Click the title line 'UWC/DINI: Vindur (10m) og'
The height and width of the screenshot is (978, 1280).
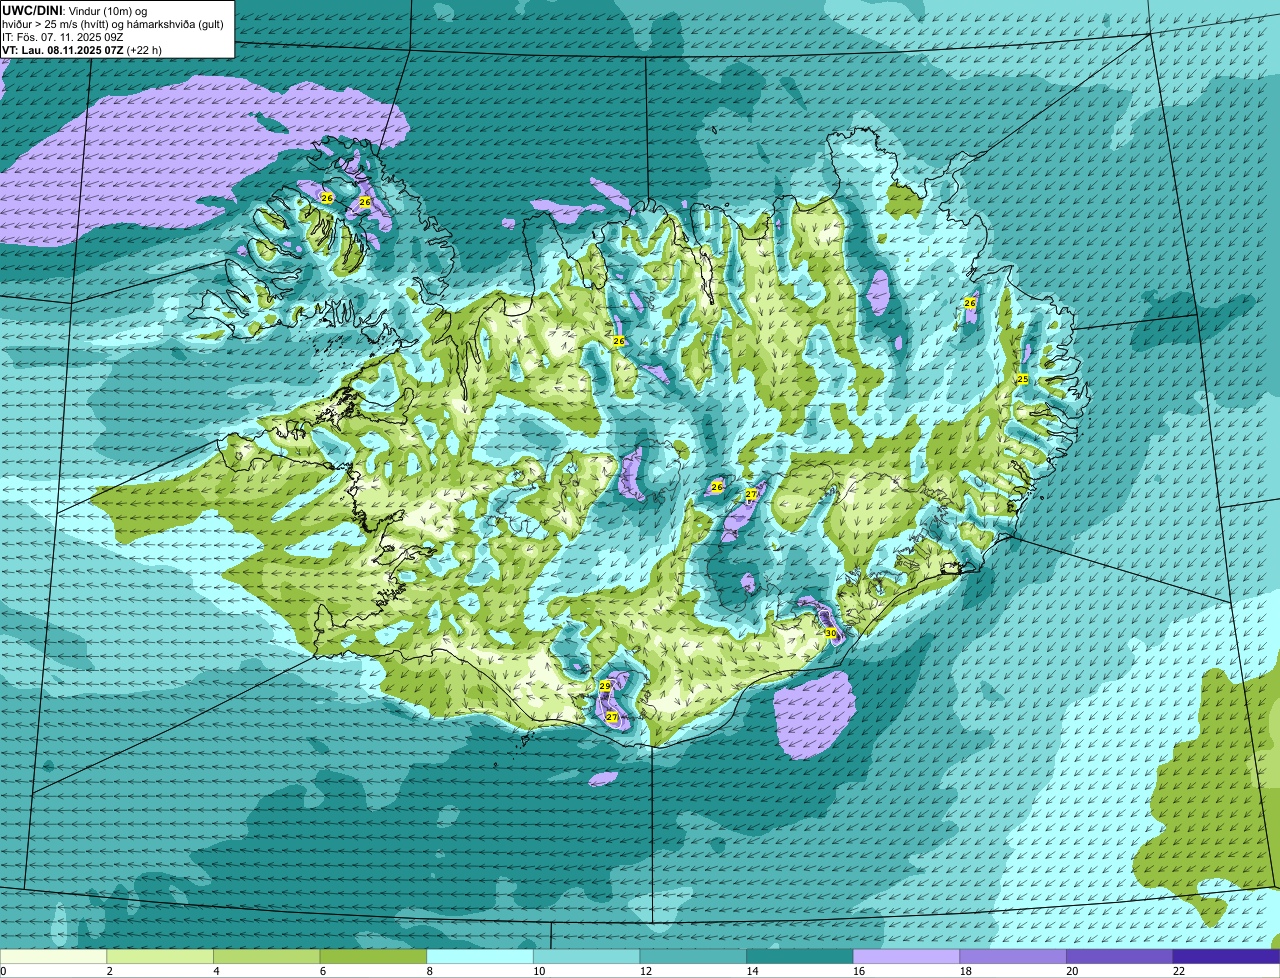coord(75,11)
